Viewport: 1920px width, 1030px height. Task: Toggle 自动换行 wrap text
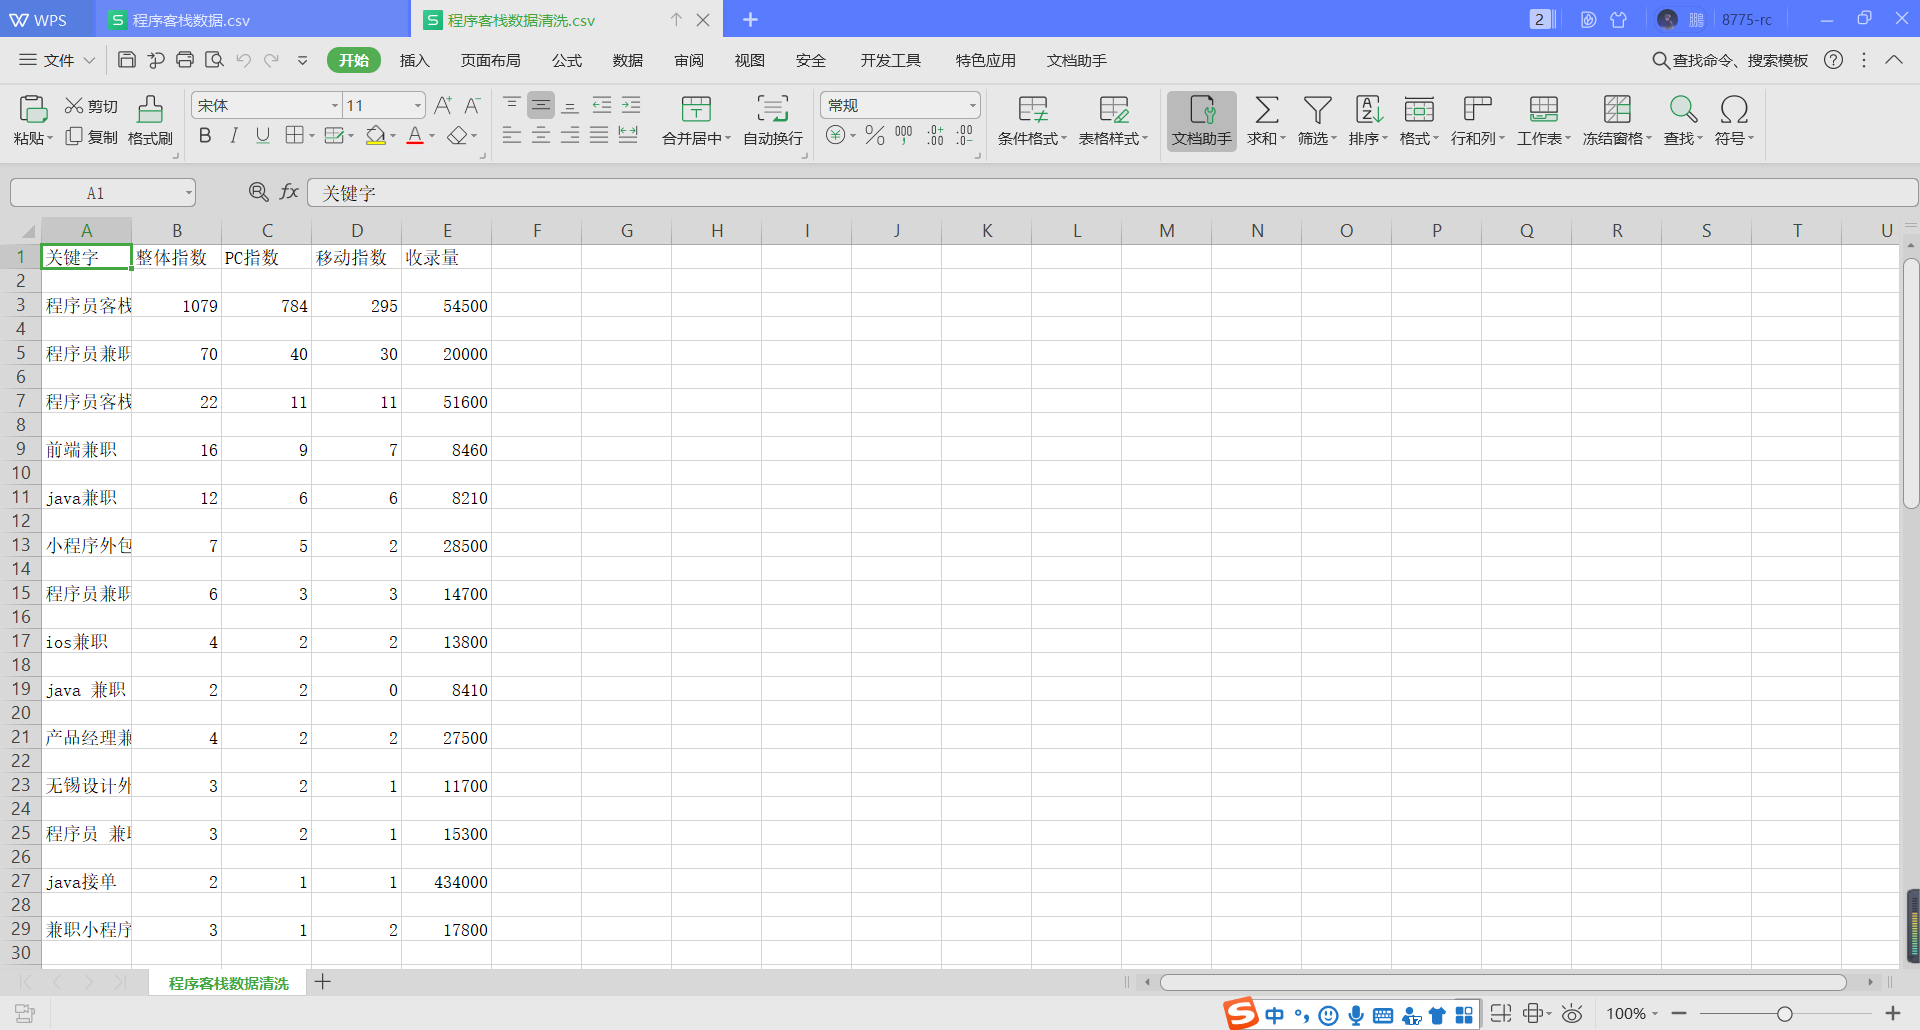(x=772, y=120)
